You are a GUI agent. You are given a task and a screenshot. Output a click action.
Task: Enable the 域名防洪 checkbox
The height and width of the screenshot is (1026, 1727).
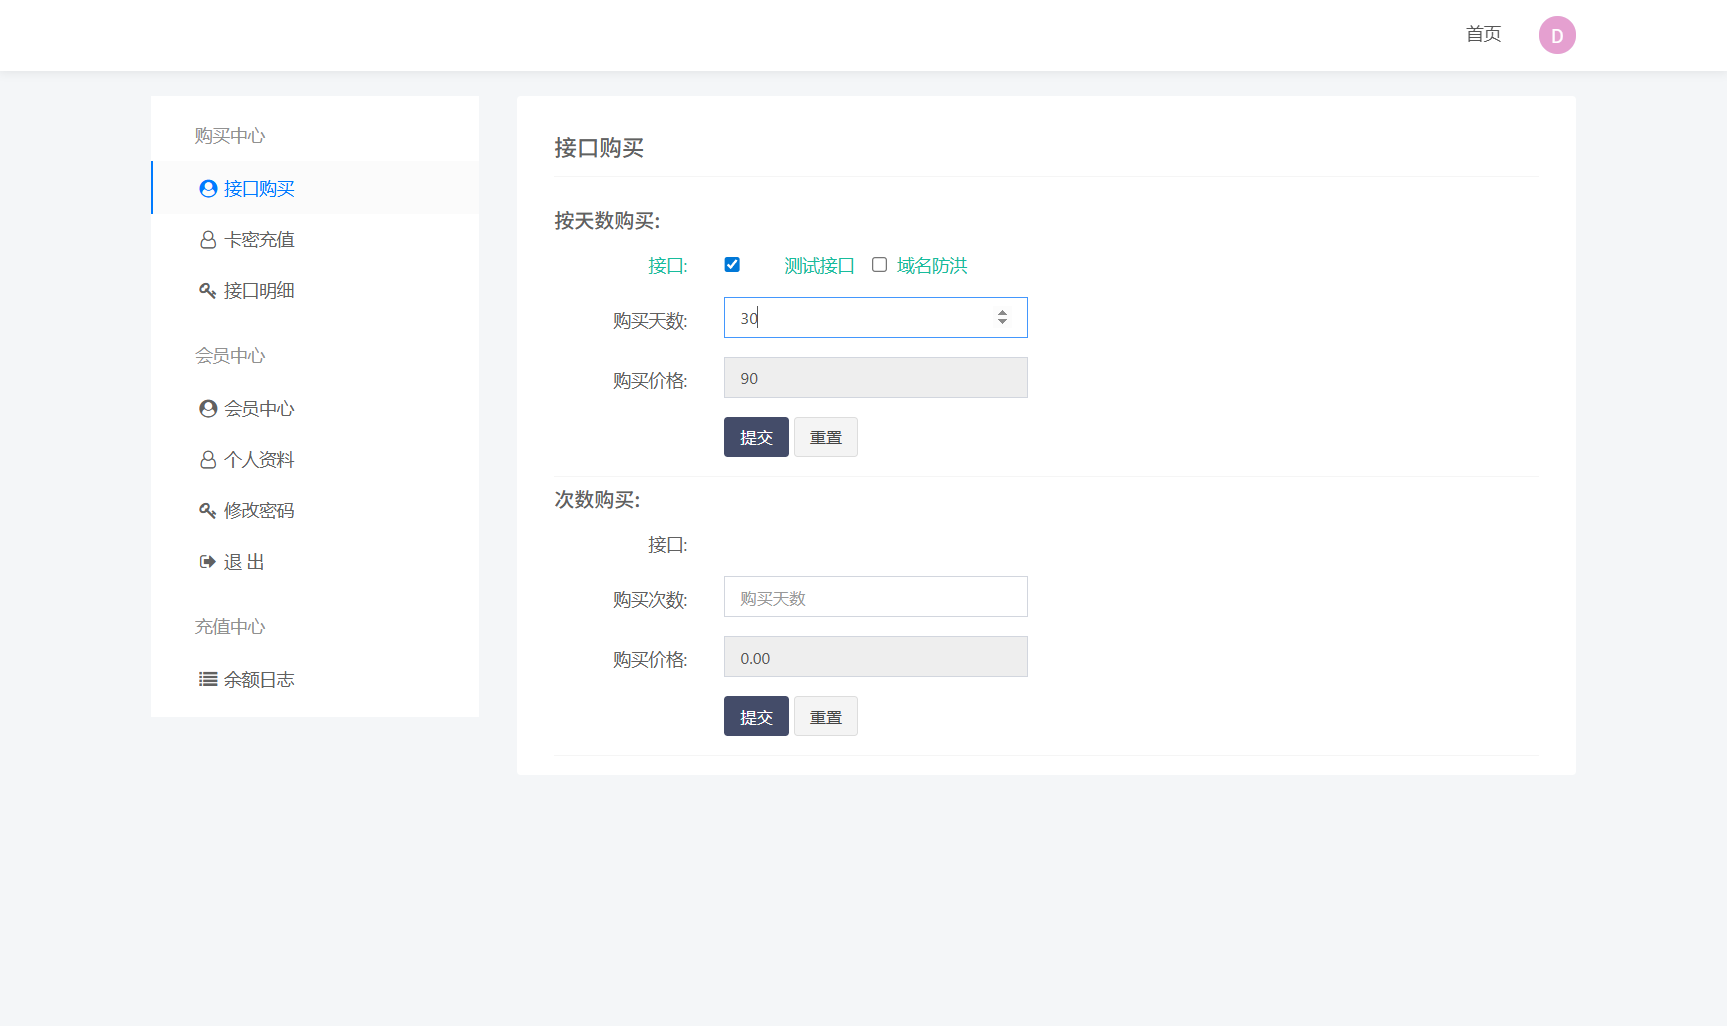[x=879, y=264]
